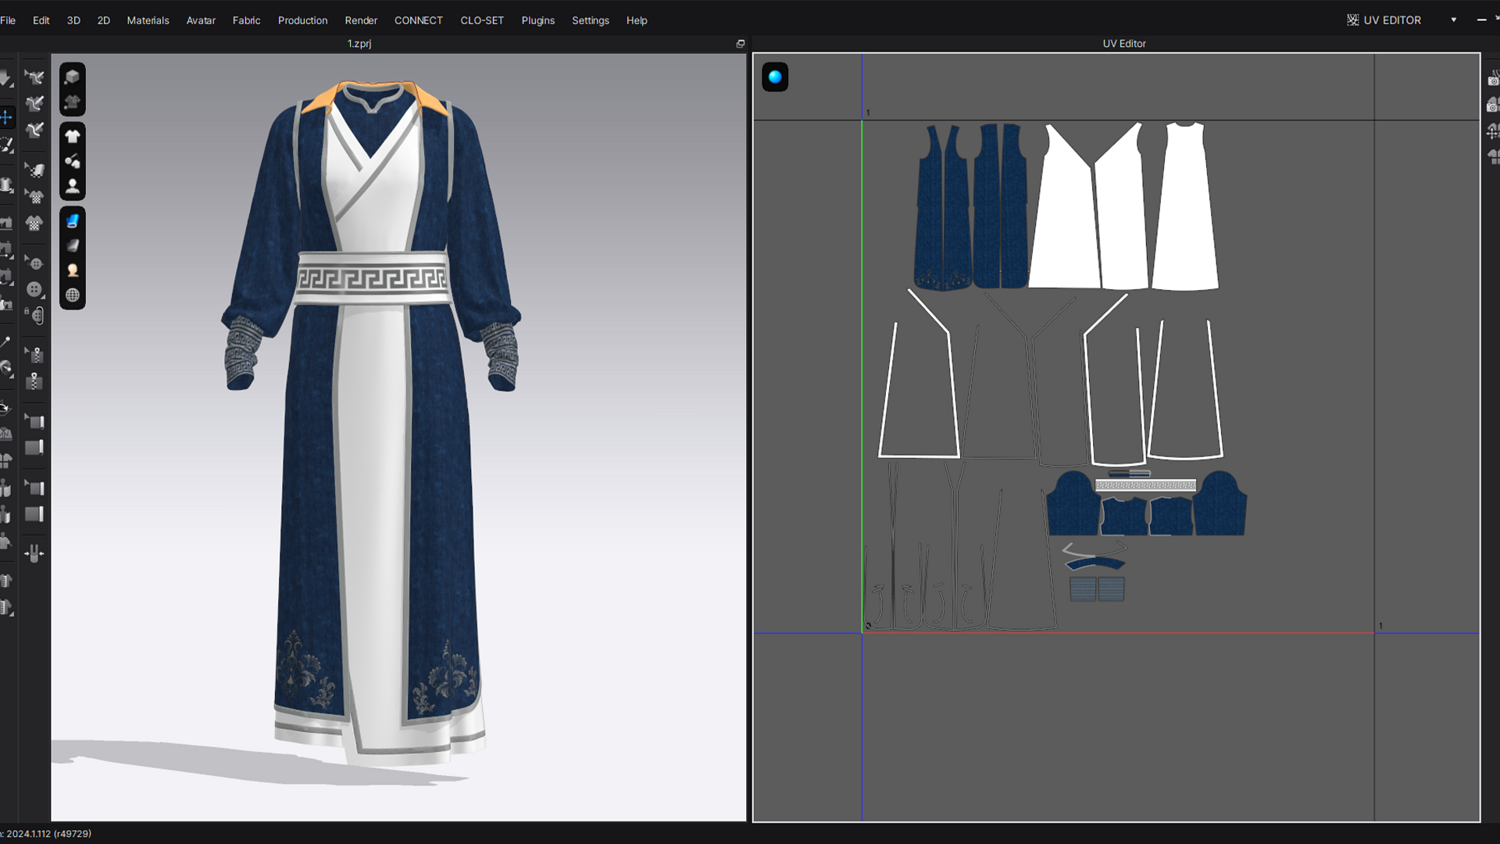Select the Edit Texture checkered-cloth tool

coord(35,171)
